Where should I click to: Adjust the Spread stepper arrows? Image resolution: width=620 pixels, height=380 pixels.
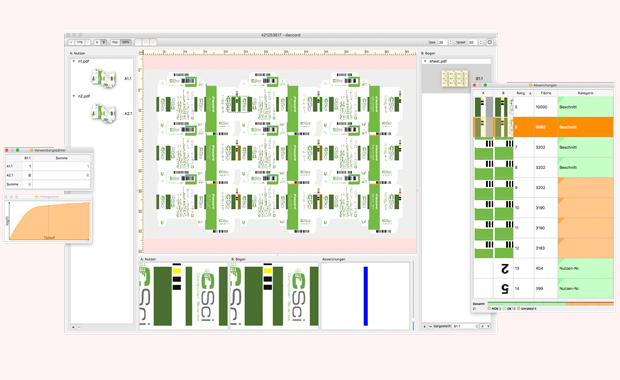(480, 42)
